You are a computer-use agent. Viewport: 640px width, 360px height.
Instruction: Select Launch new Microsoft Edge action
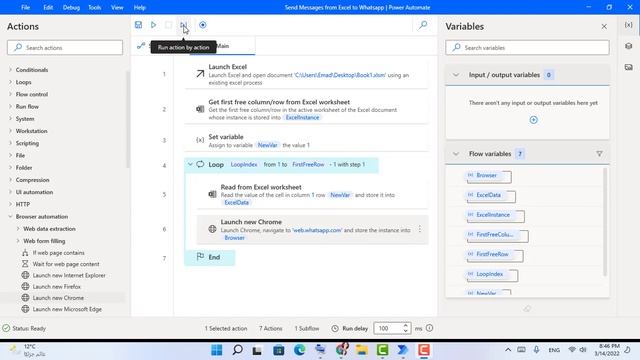pos(67,309)
